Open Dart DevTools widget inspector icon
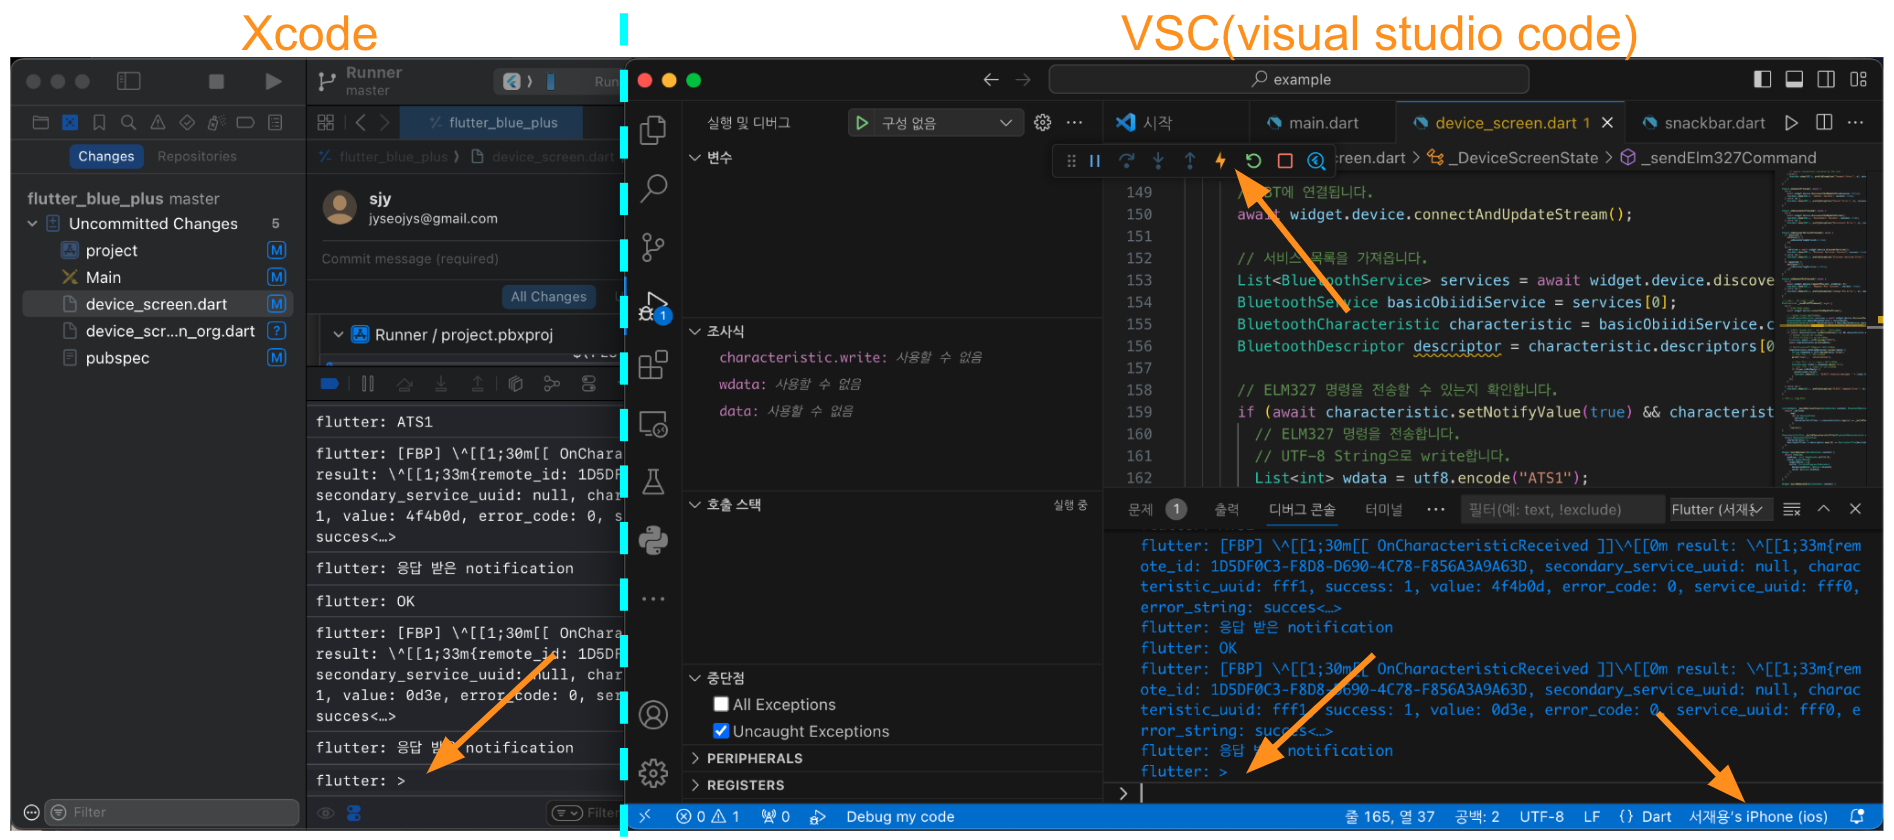 (x=1316, y=160)
